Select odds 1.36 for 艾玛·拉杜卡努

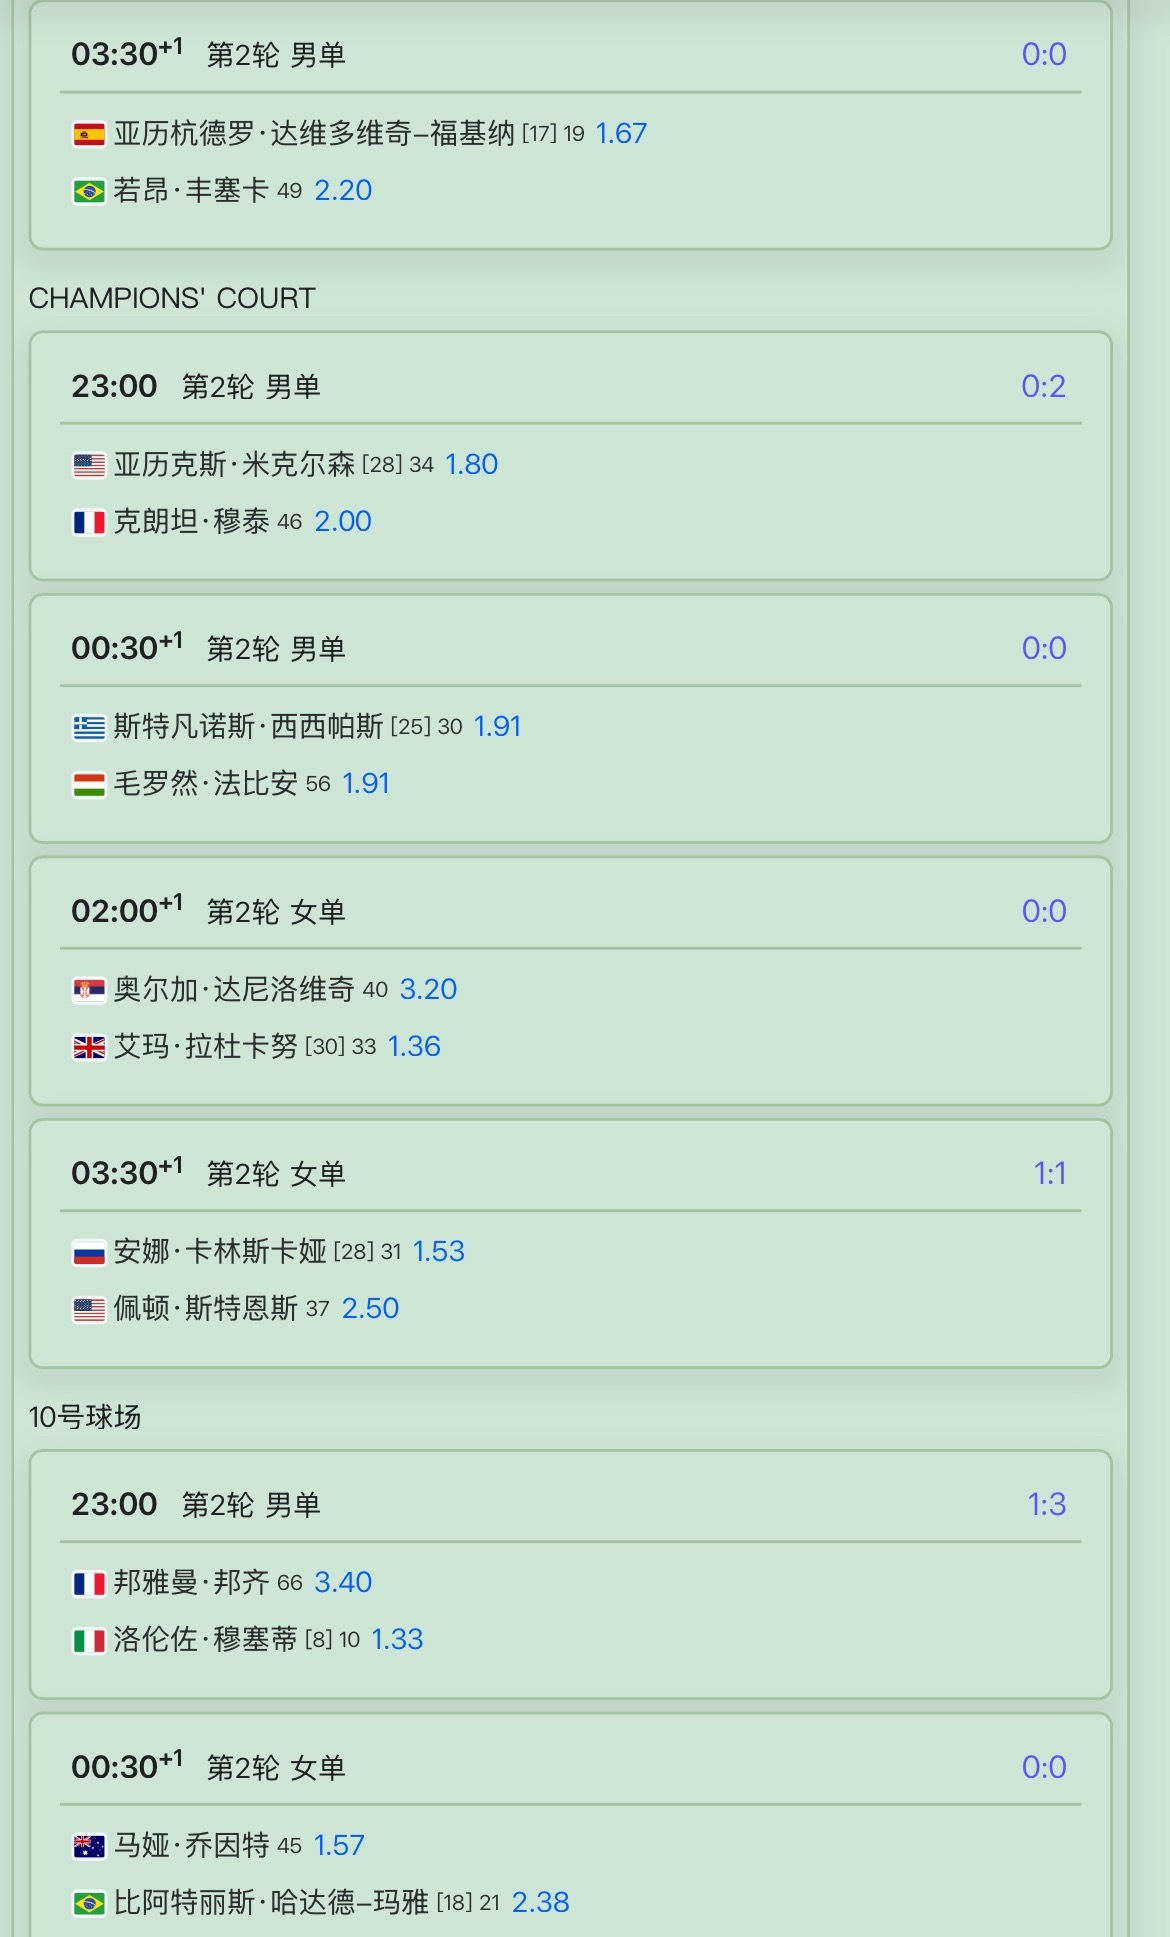click(x=414, y=1046)
